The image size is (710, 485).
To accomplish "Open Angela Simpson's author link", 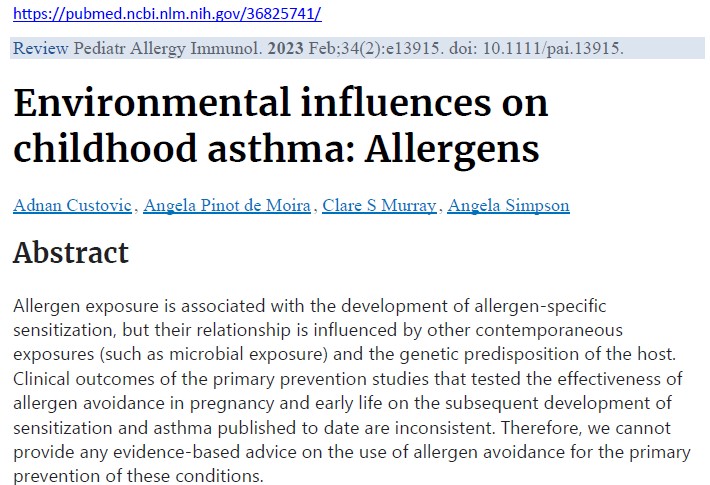I will 508,206.
